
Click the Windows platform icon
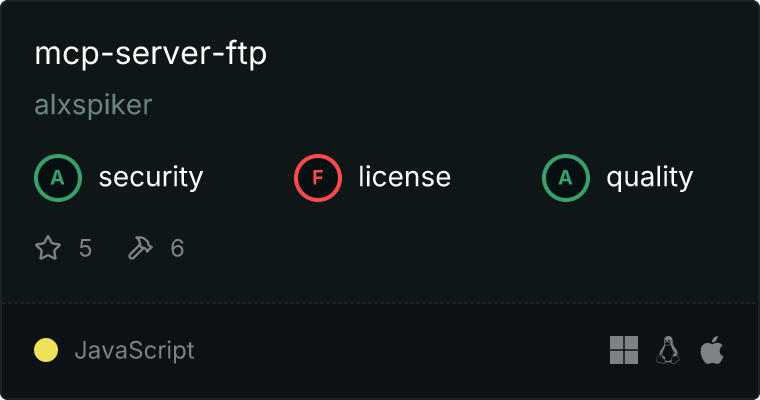coord(624,350)
